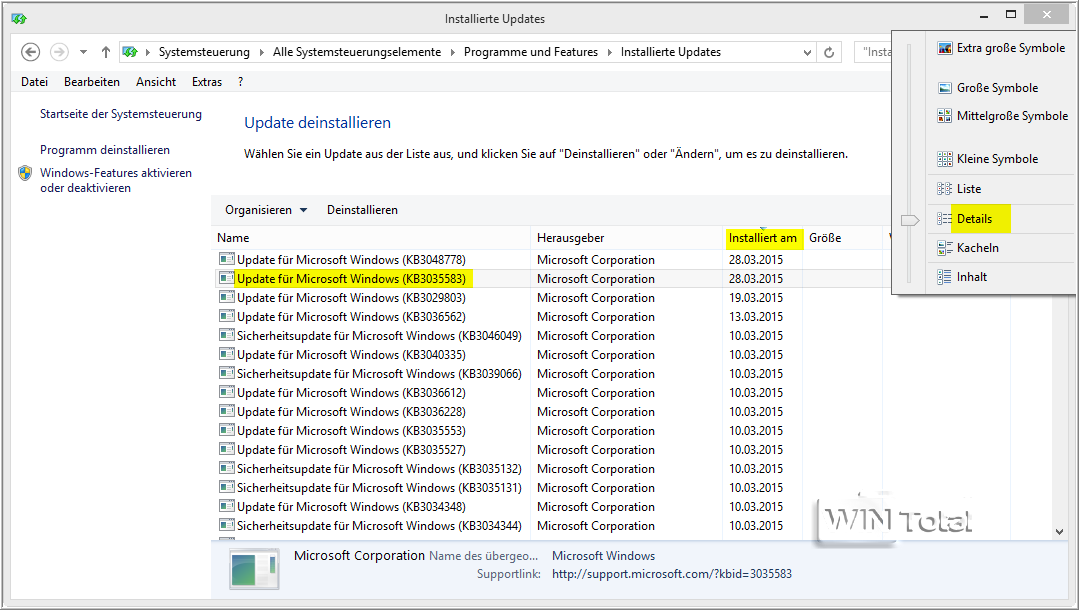1079x610 pixels.
Task: Open the Bearbeiten menu
Action: [x=92, y=82]
